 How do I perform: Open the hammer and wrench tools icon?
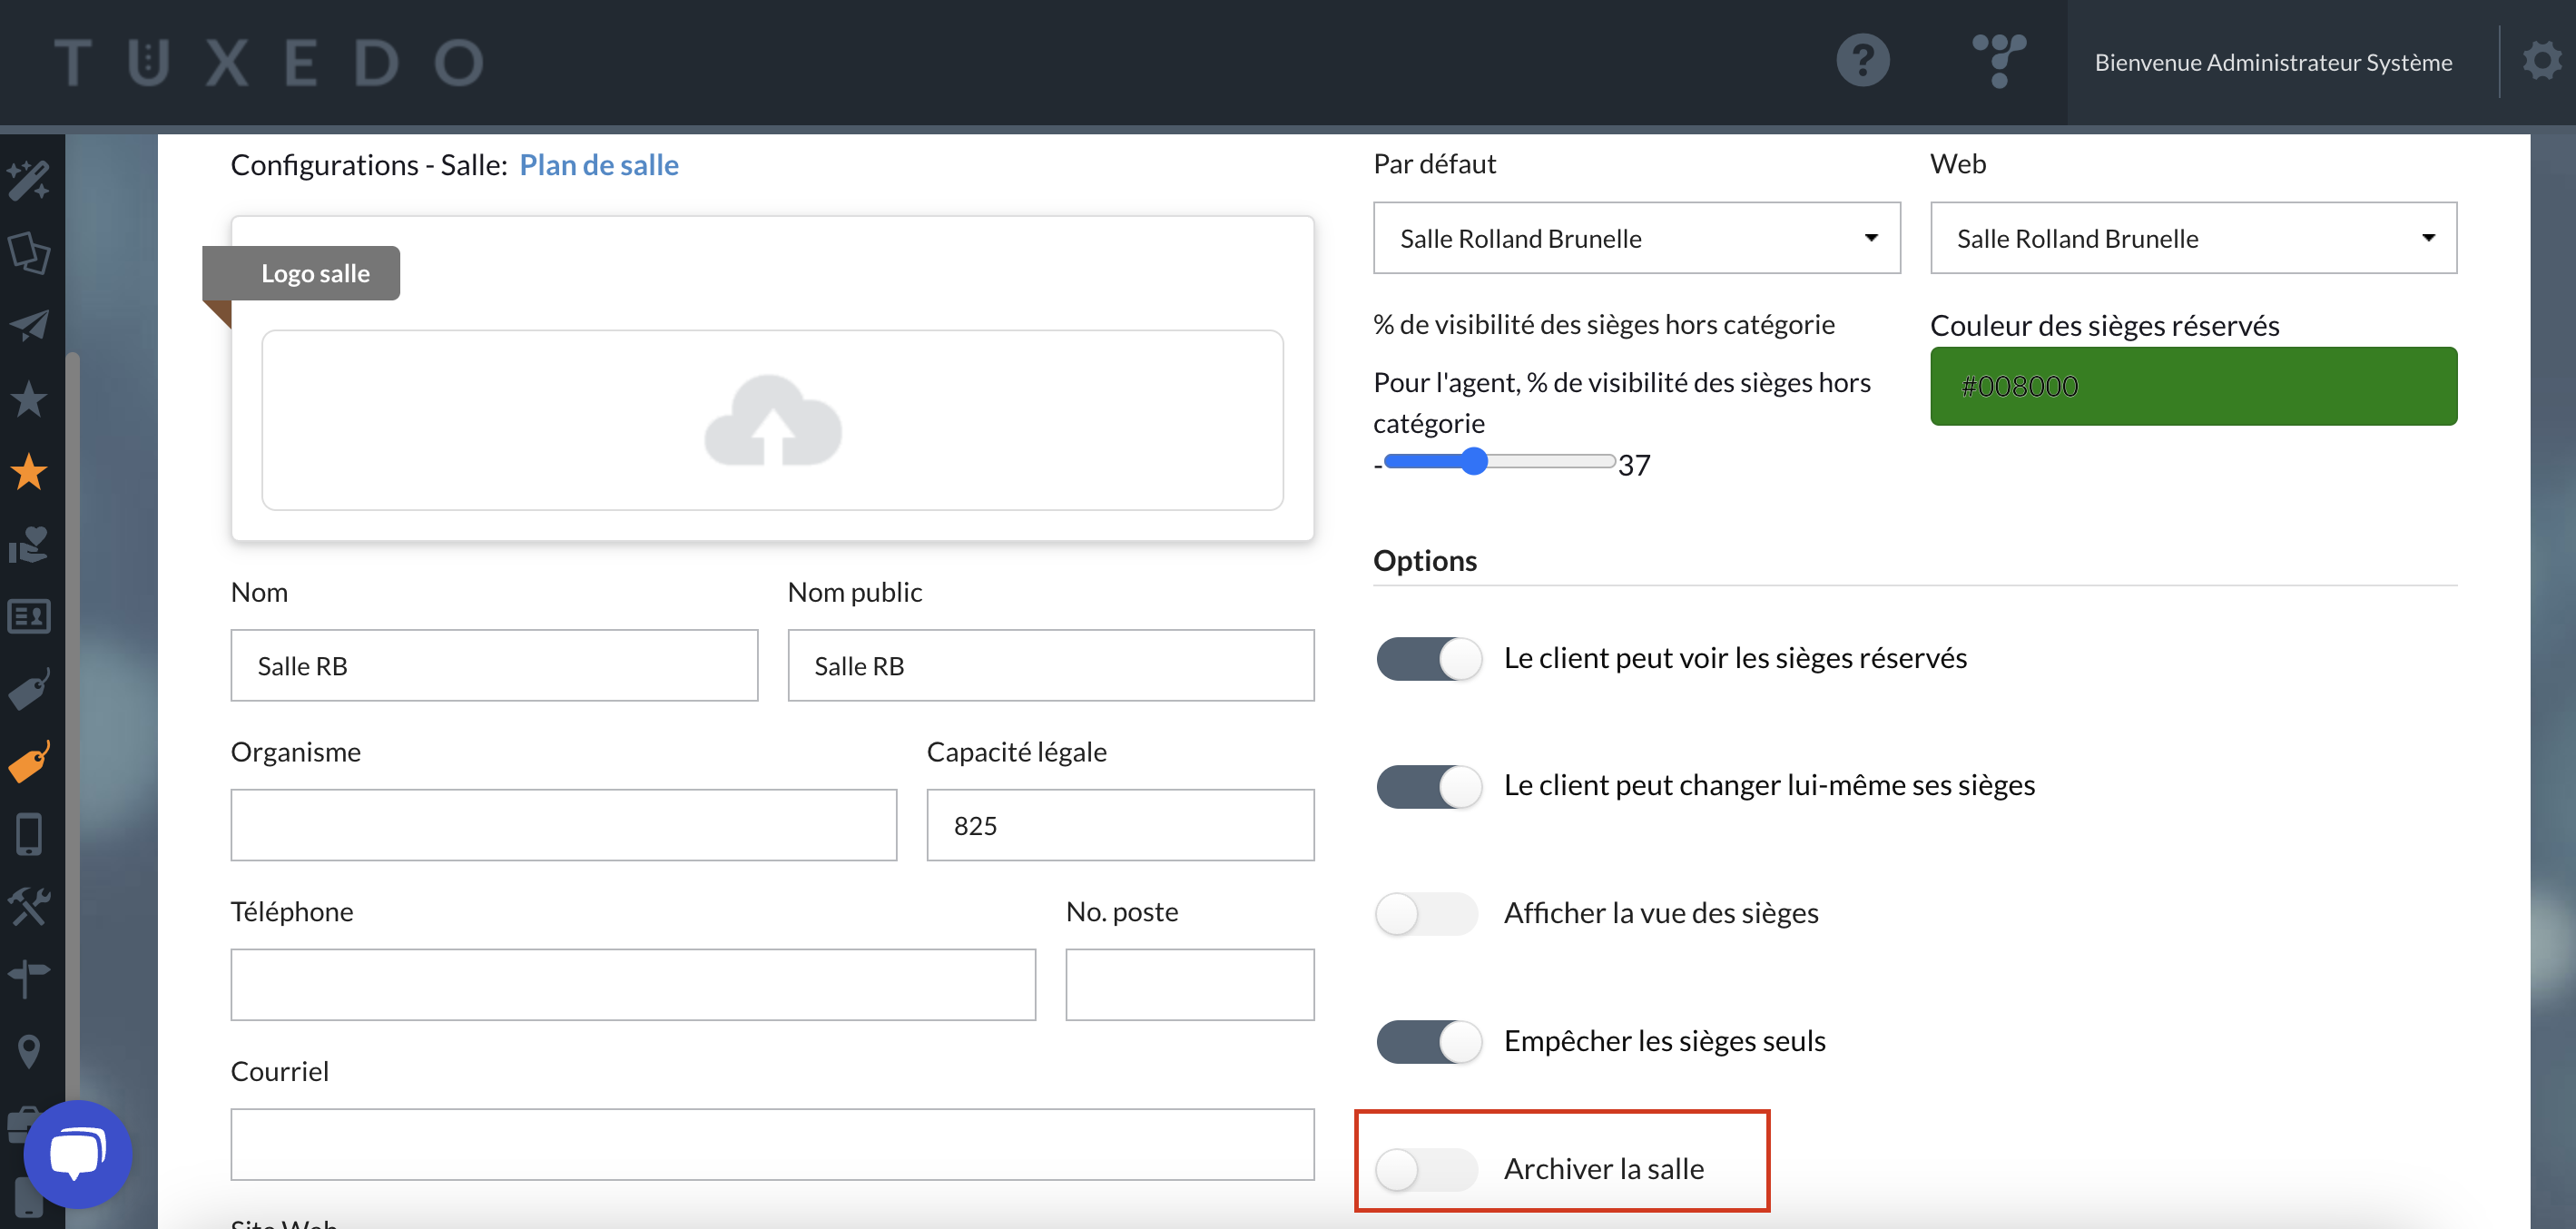coord(29,906)
